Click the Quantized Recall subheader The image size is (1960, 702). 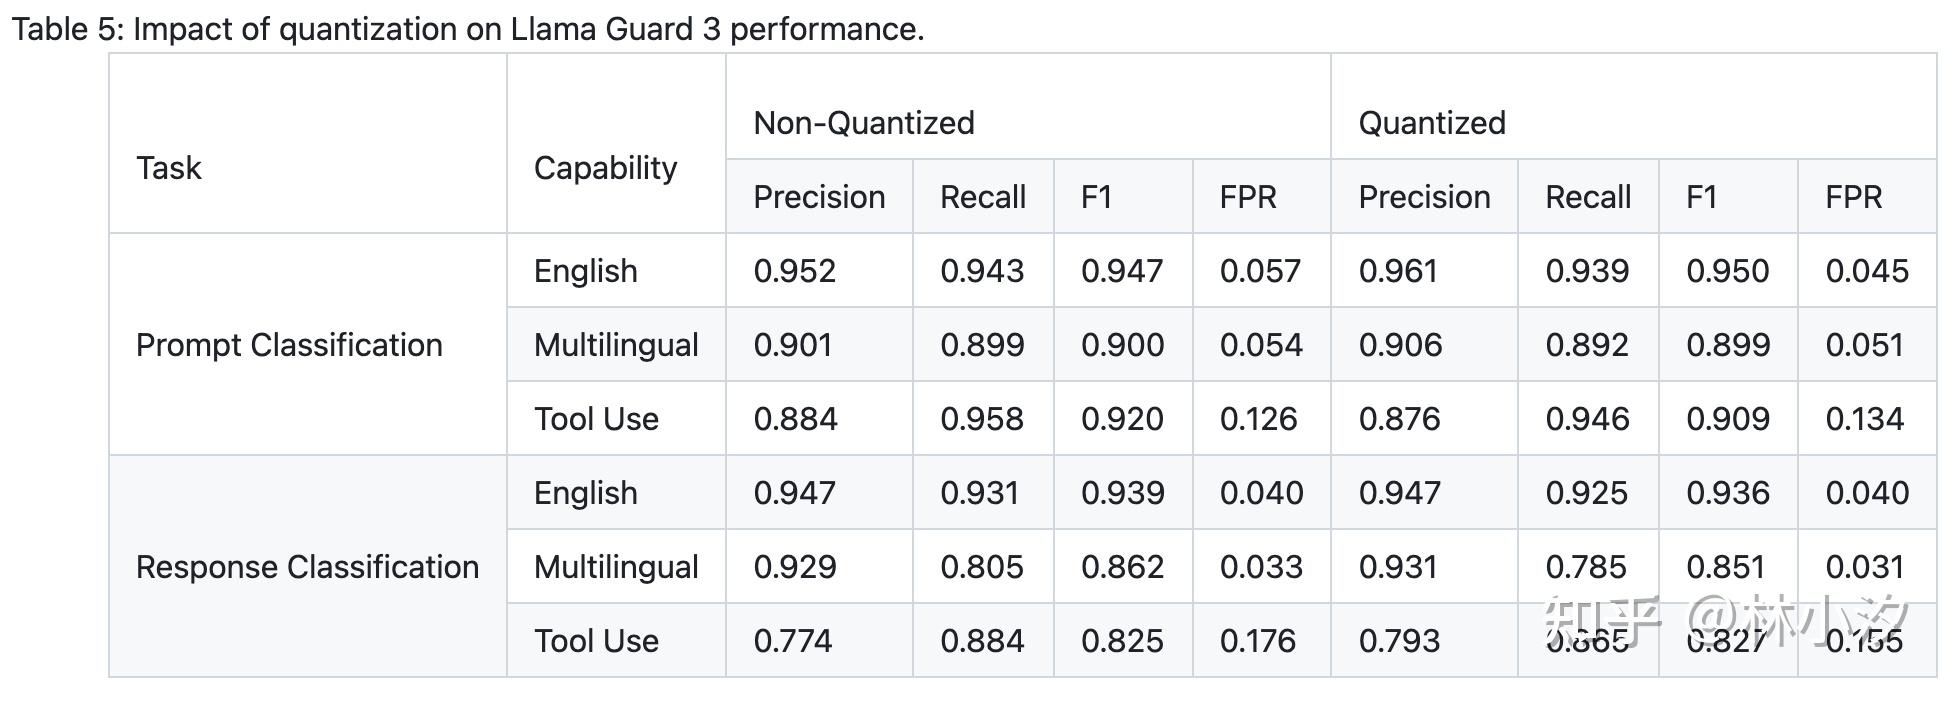1587,197
